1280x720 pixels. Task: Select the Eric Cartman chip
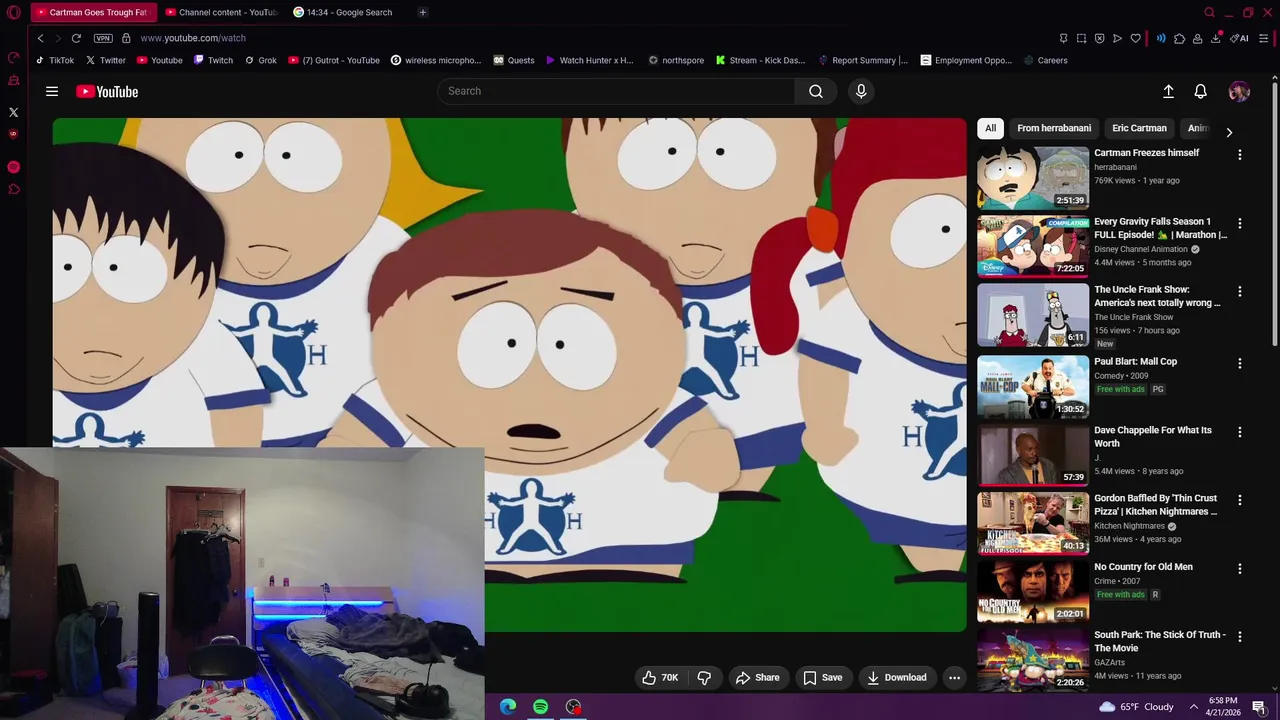[1139, 128]
